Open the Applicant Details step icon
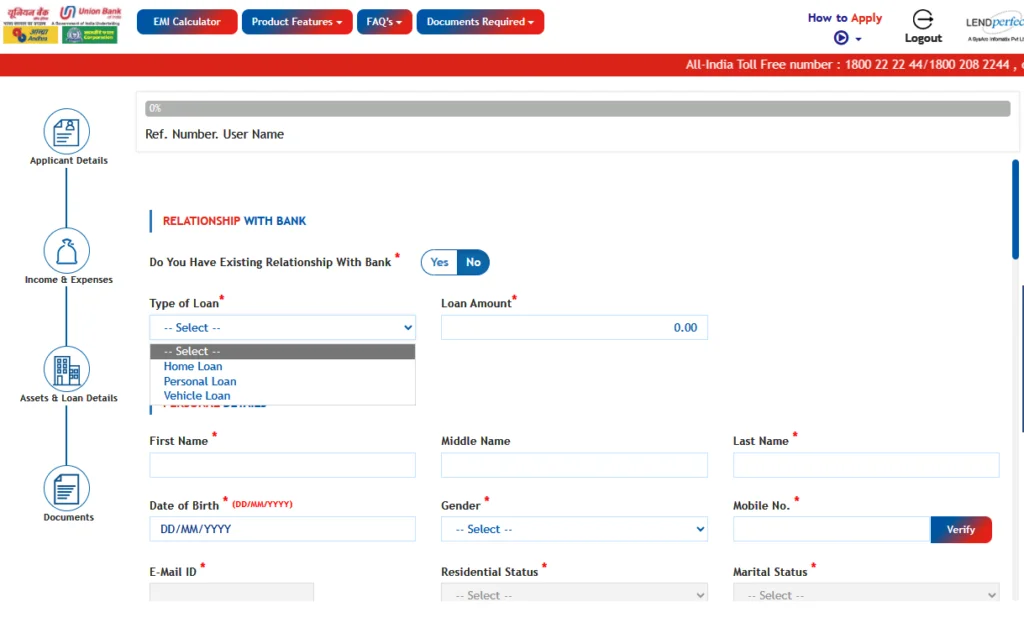Screen dimensions: 1024x633 pos(66,132)
